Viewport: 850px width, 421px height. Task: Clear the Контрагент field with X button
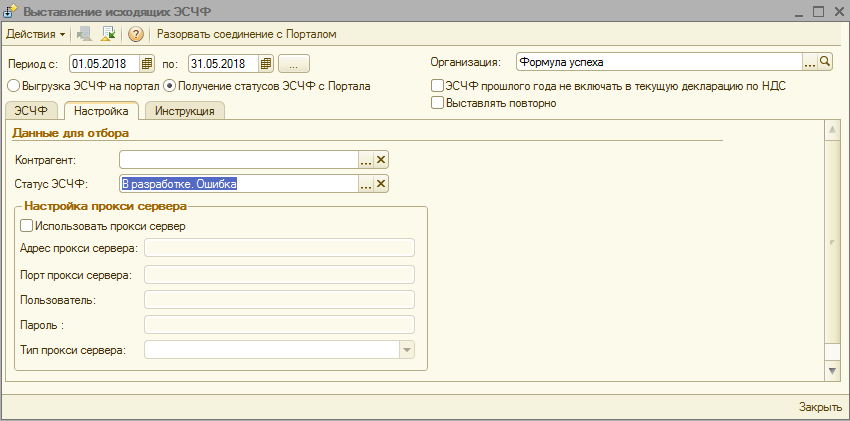pos(381,159)
